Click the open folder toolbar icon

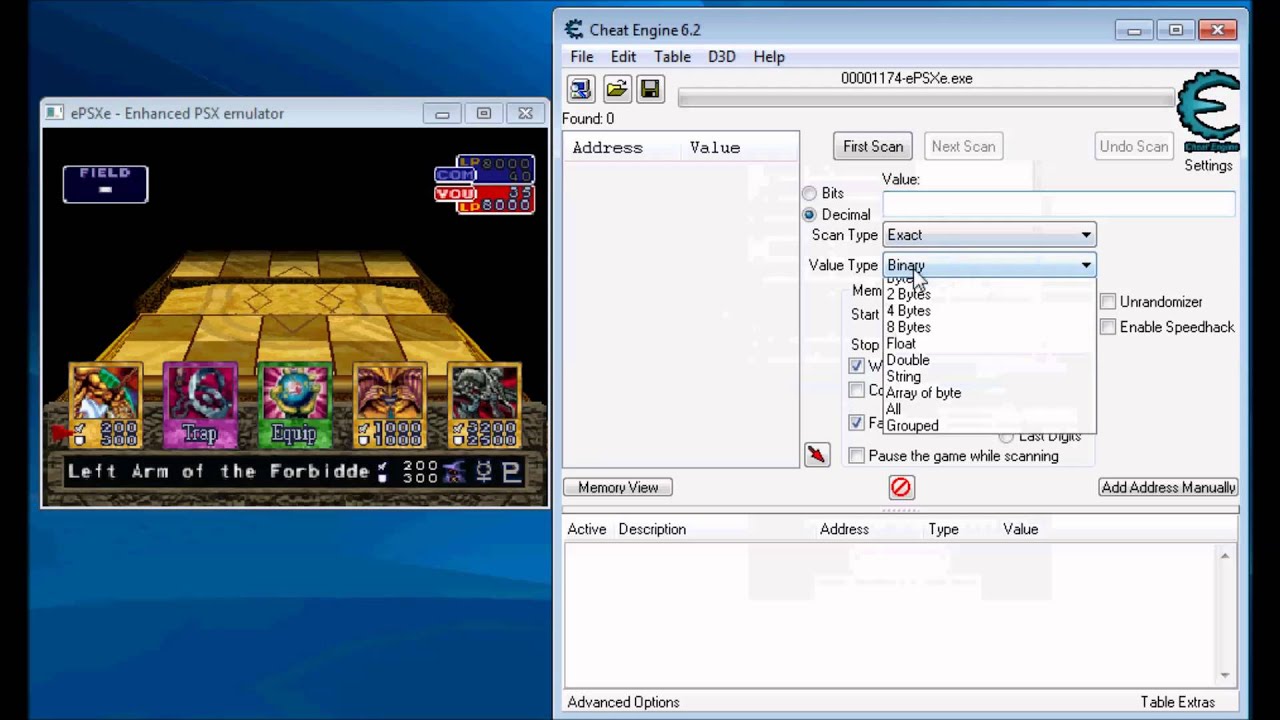tap(616, 89)
